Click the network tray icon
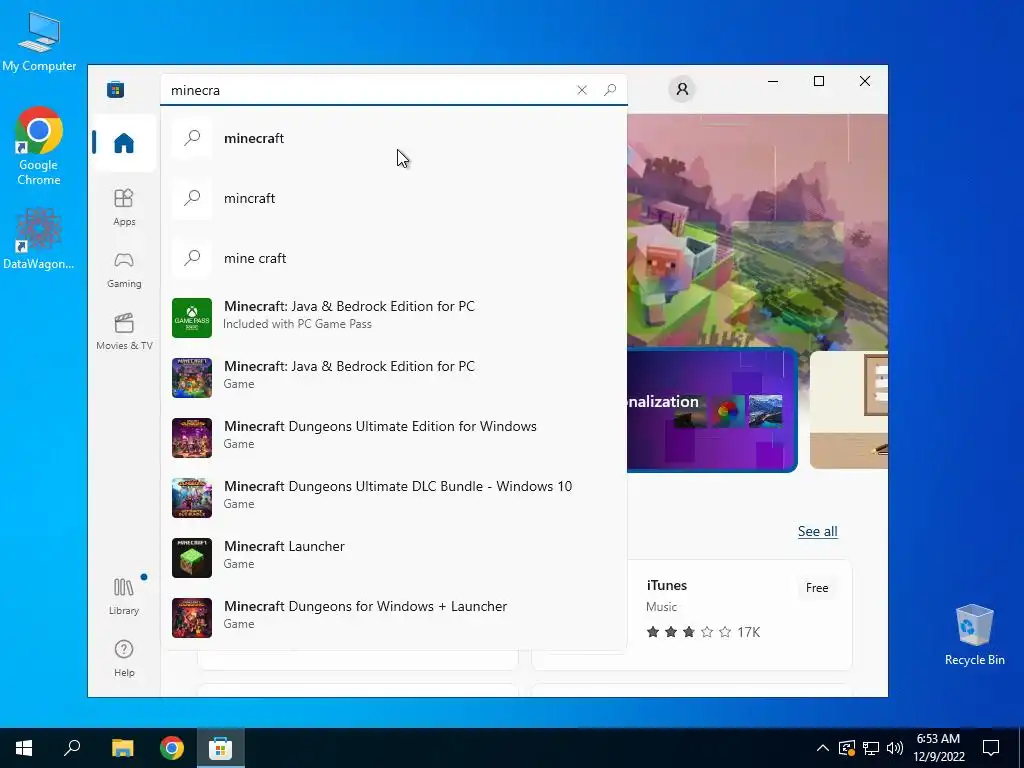 (871, 748)
